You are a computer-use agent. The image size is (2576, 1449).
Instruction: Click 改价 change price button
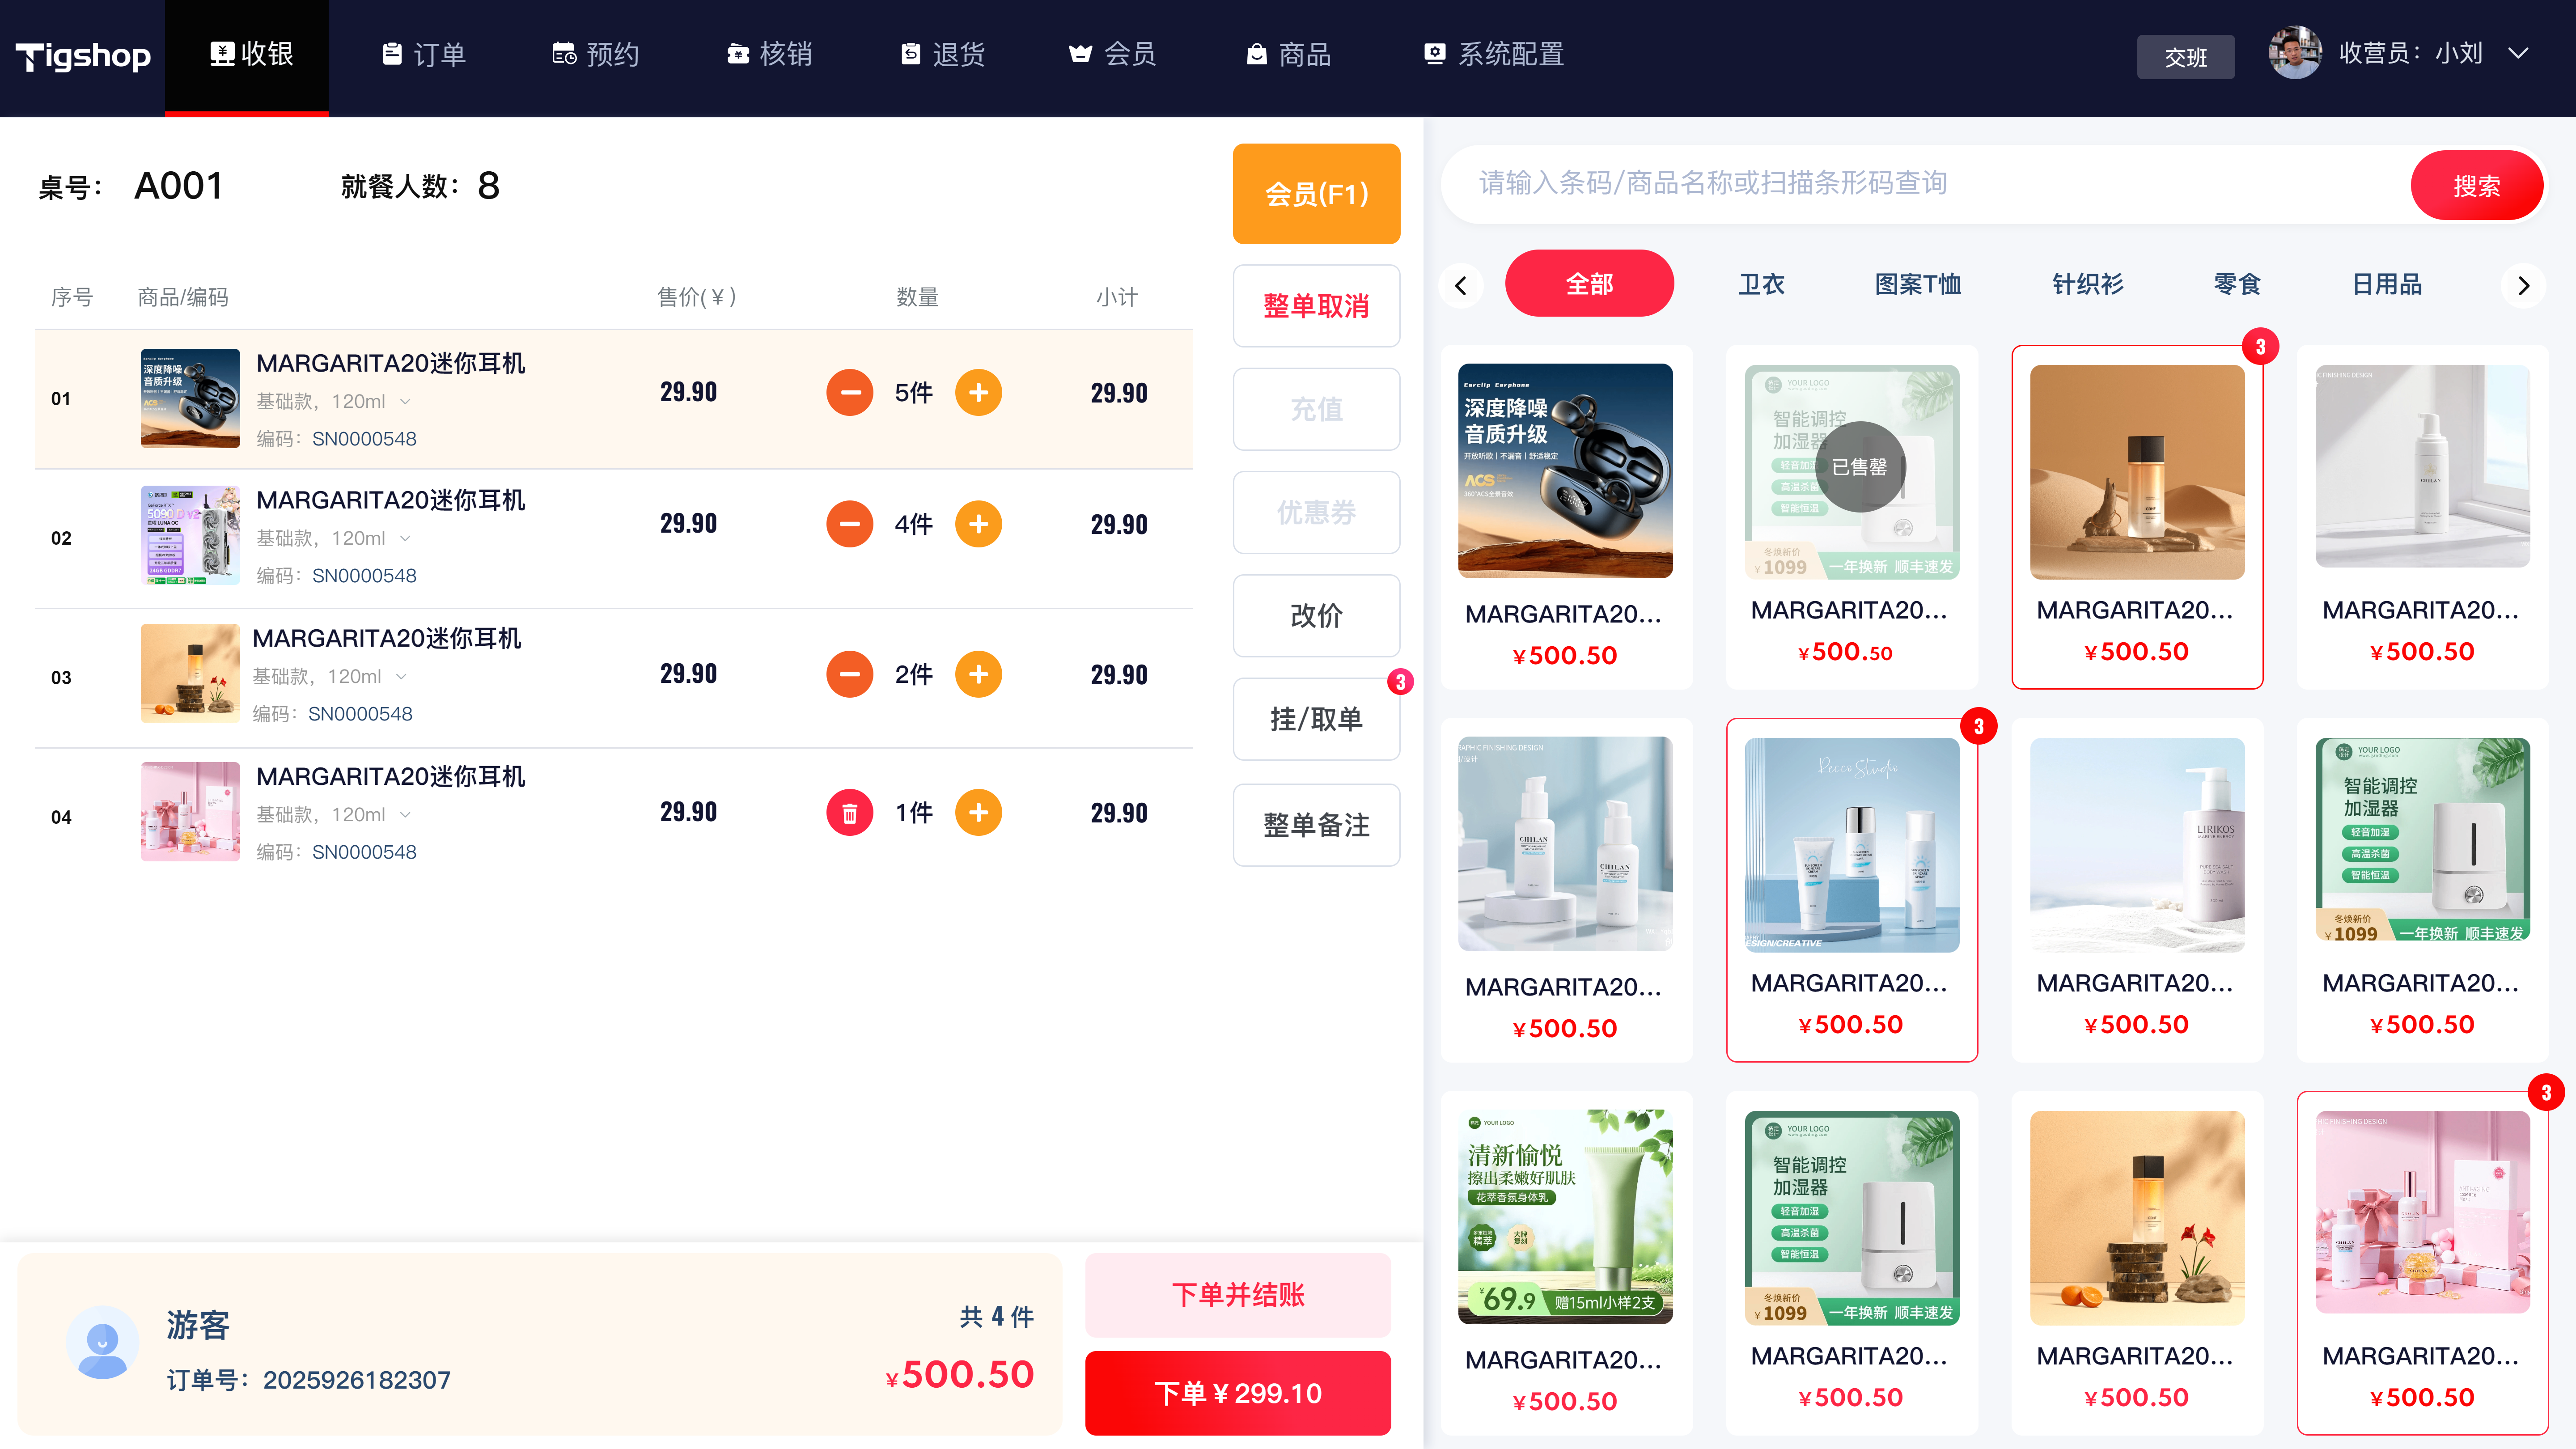(x=1316, y=615)
